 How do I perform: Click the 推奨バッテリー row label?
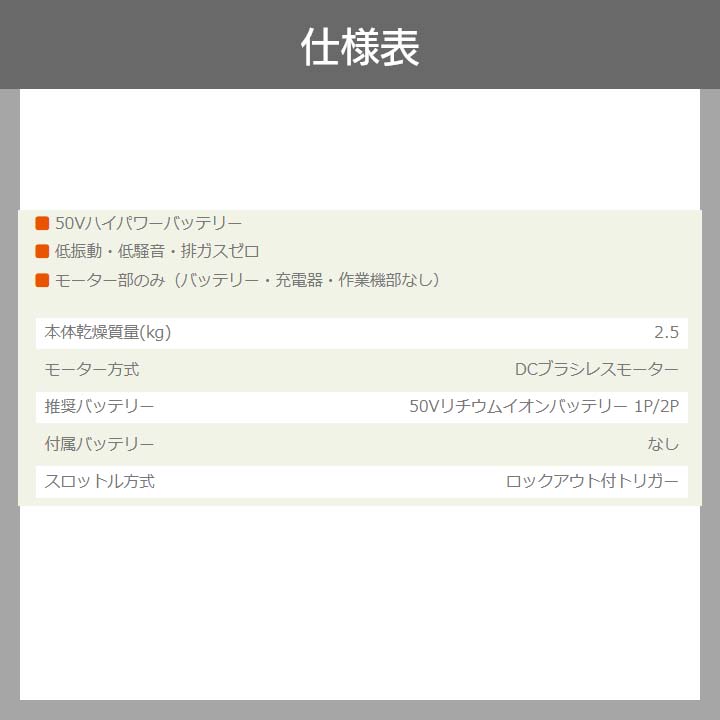click(100, 407)
